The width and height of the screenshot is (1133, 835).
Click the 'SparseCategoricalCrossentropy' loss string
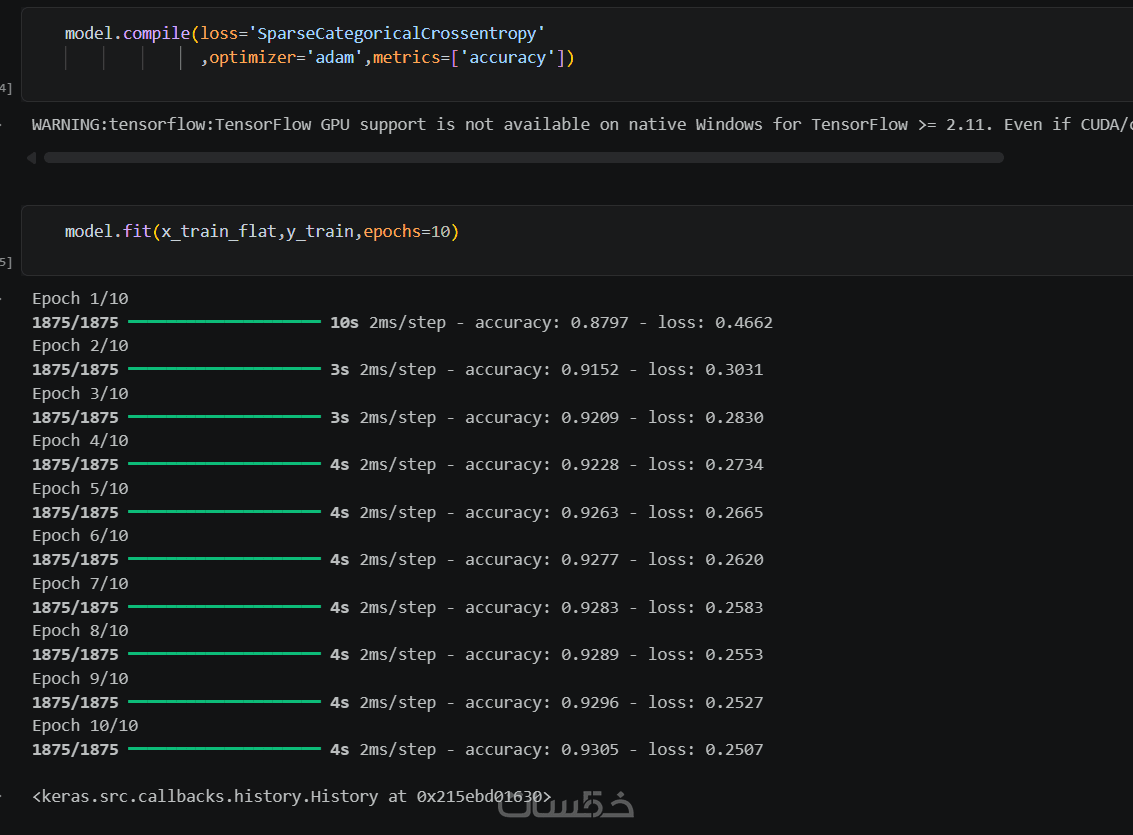(397, 34)
